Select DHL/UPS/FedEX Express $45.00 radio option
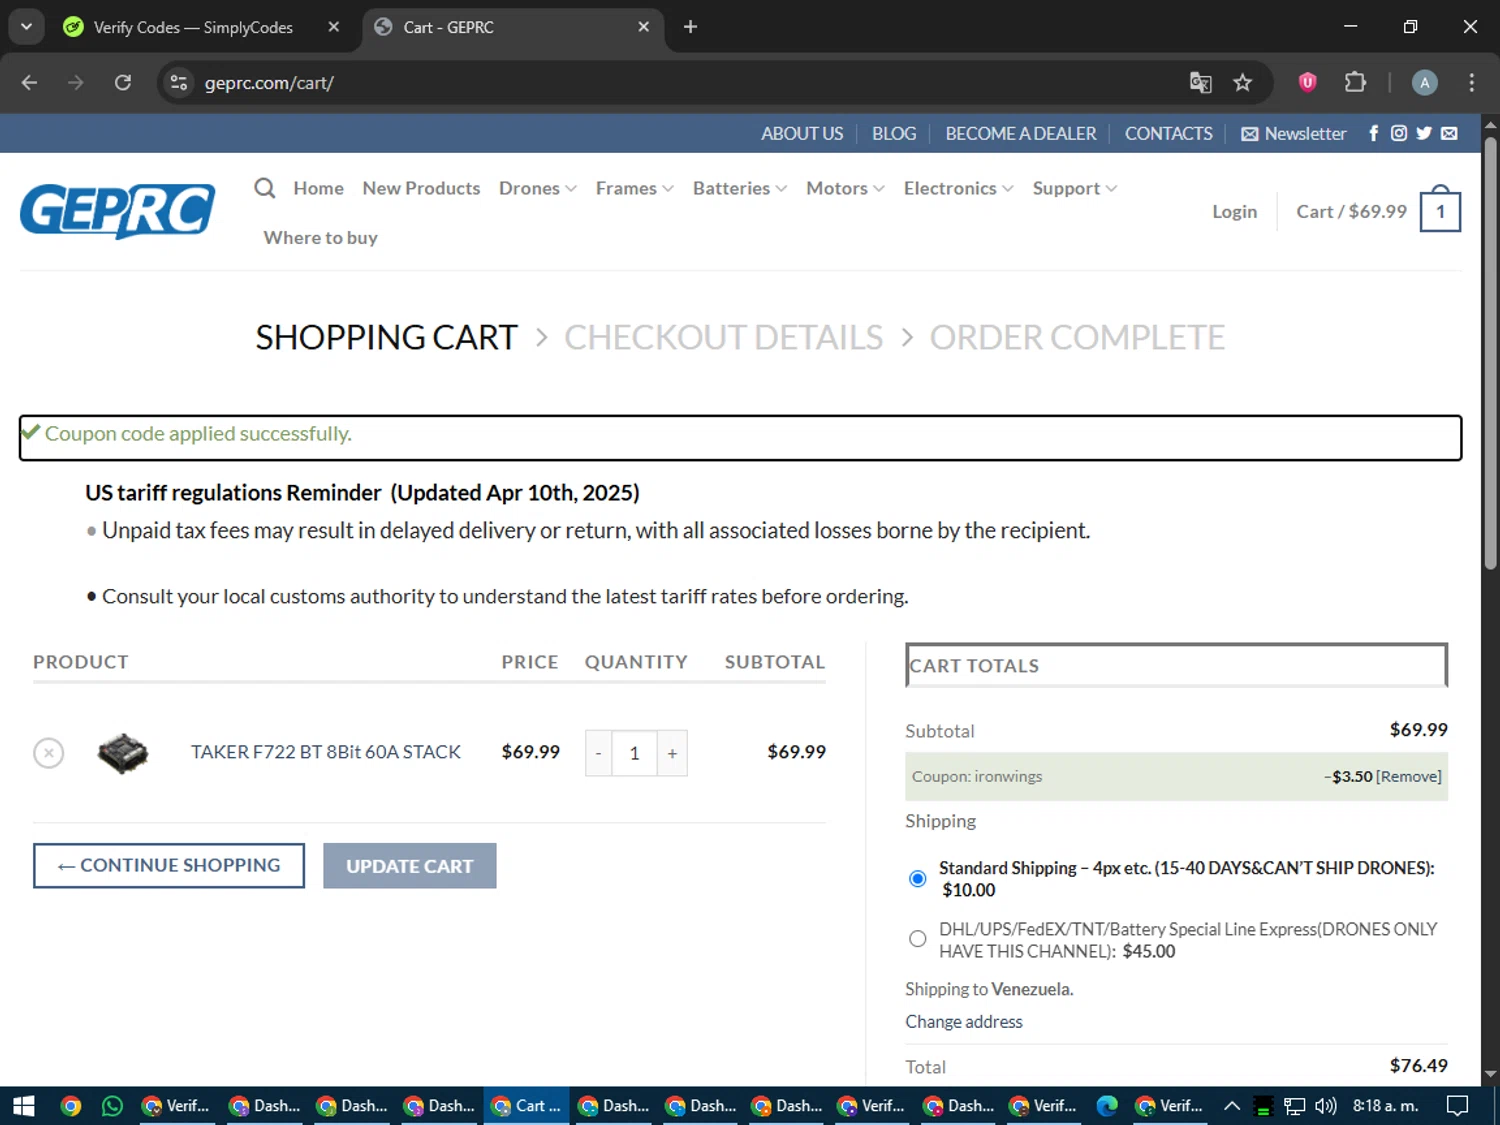The height and width of the screenshot is (1125, 1500). 917,939
